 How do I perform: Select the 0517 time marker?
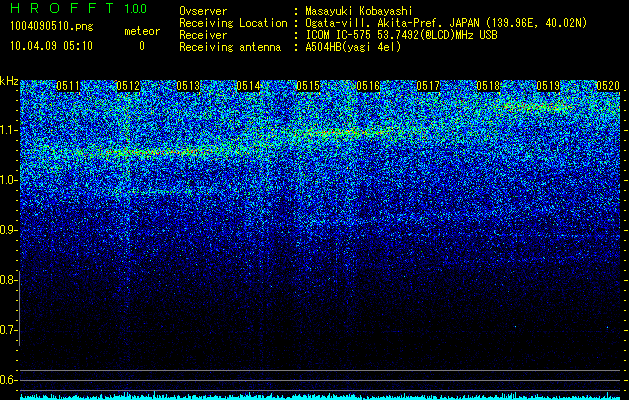pyautogui.click(x=428, y=86)
